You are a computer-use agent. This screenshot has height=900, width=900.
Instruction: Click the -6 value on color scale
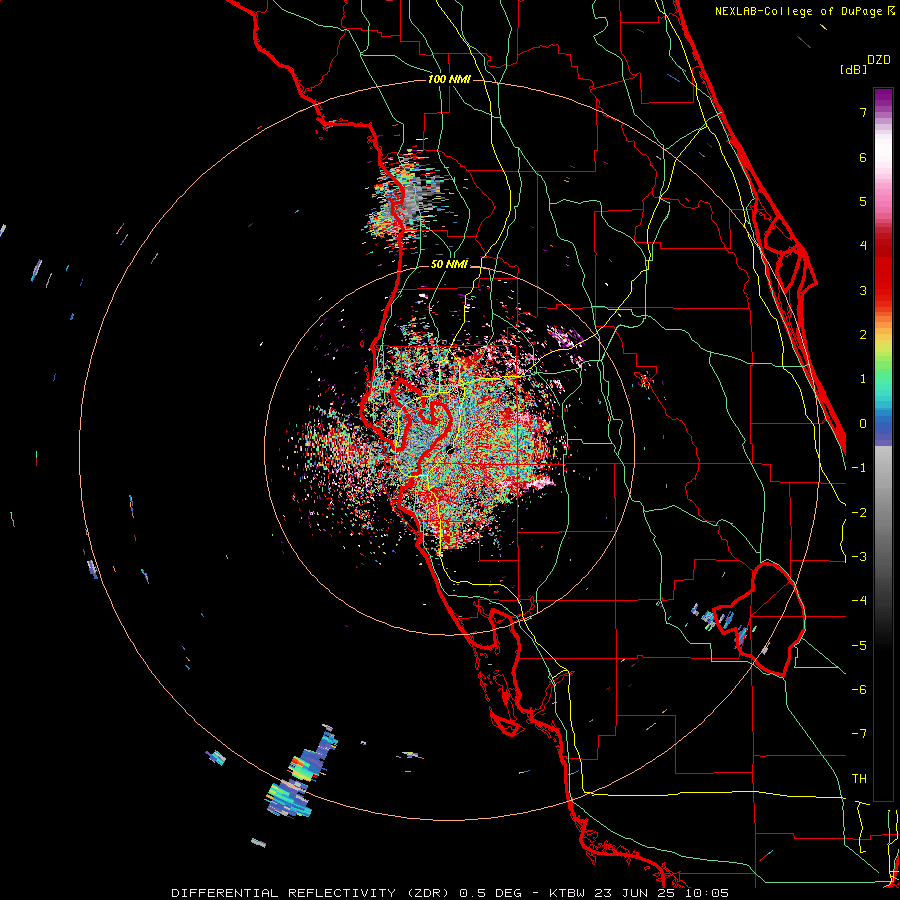[x=859, y=690]
